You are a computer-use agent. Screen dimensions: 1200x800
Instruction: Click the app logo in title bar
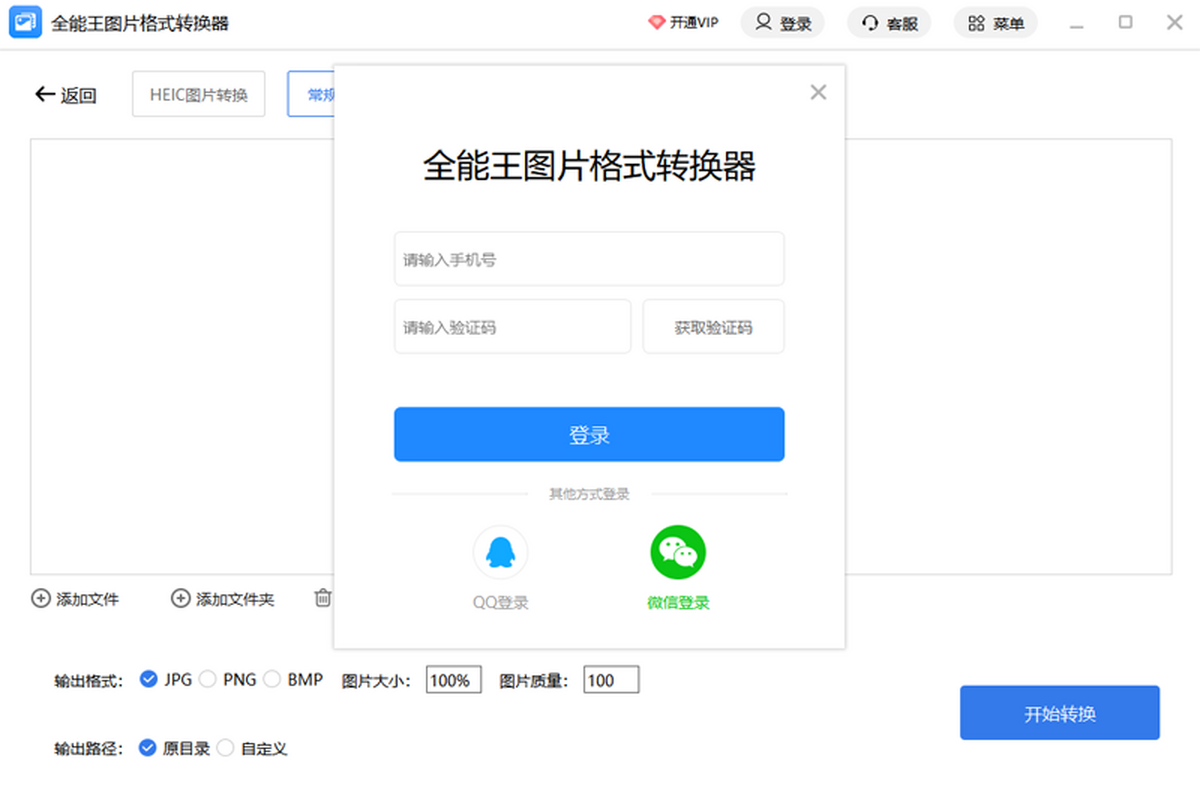click(x=25, y=22)
